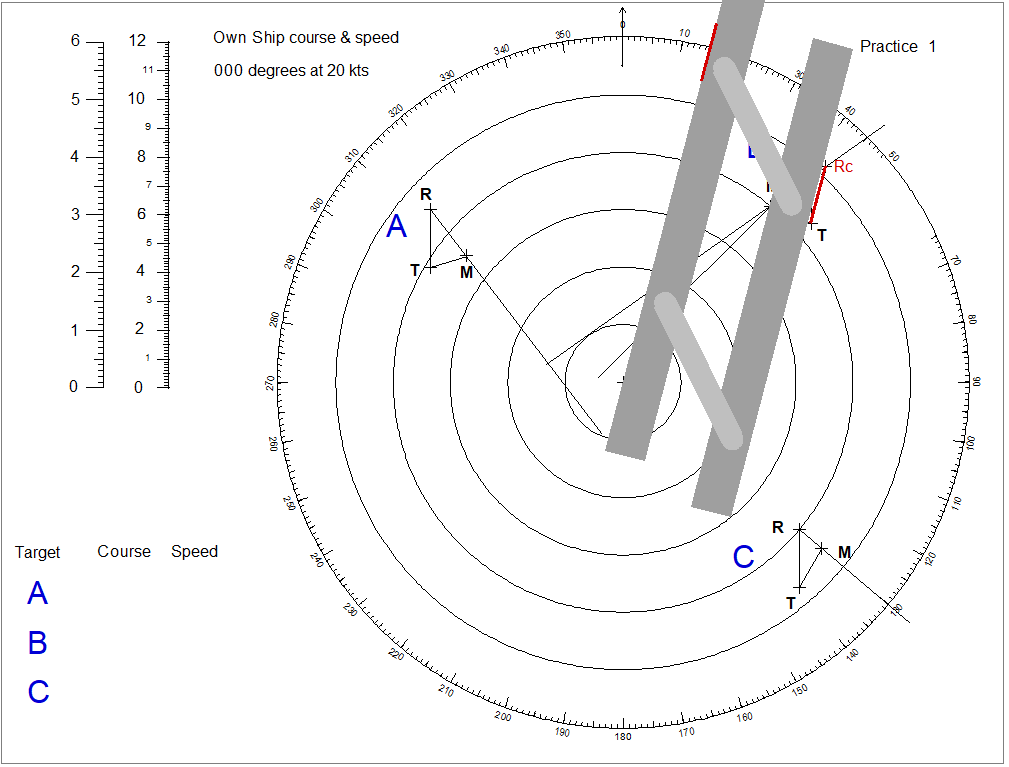Click the T point near the red Rc line

coord(813,223)
